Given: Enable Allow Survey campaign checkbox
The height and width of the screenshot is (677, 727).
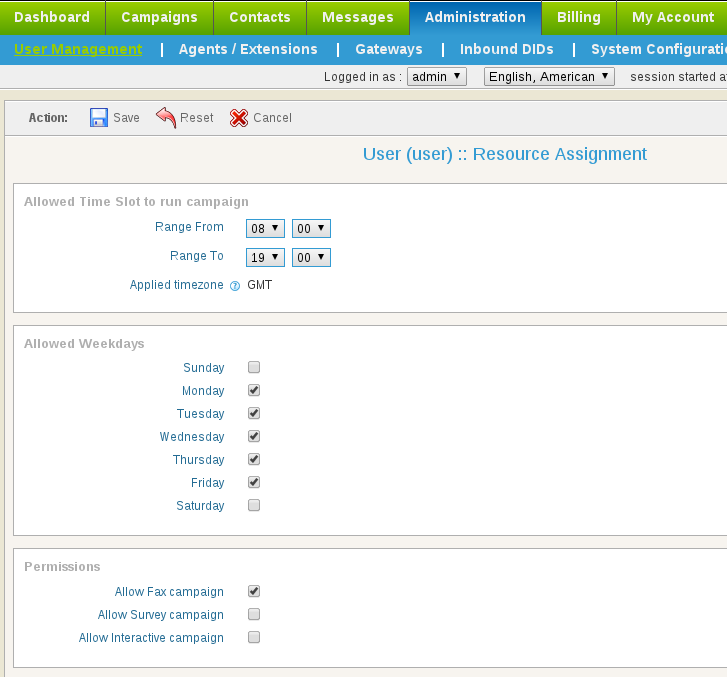Looking at the screenshot, I should click(x=254, y=614).
